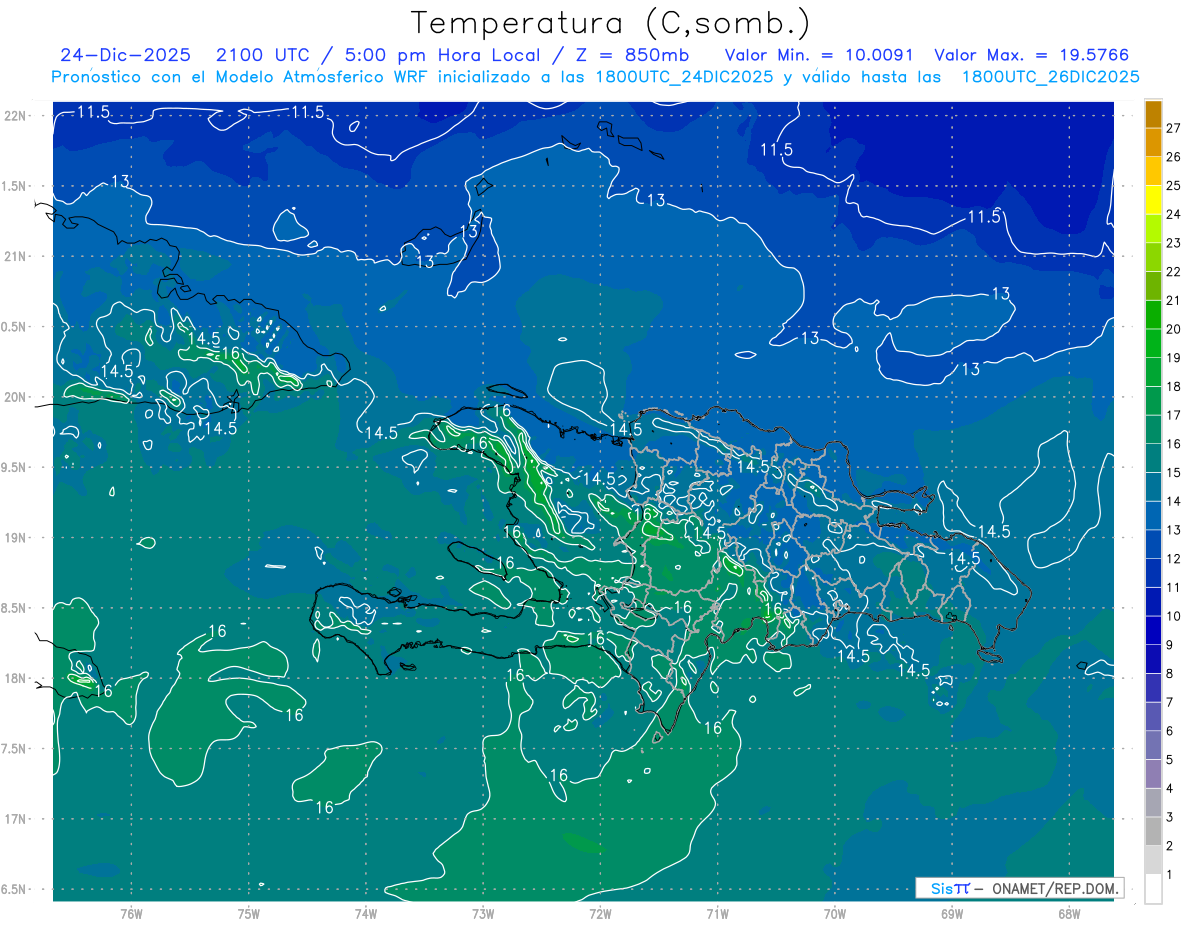
Task: Select valid-until stamp "1800UTC_26DIC2025"
Action: pyautogui.click(x=1050, y=77)
